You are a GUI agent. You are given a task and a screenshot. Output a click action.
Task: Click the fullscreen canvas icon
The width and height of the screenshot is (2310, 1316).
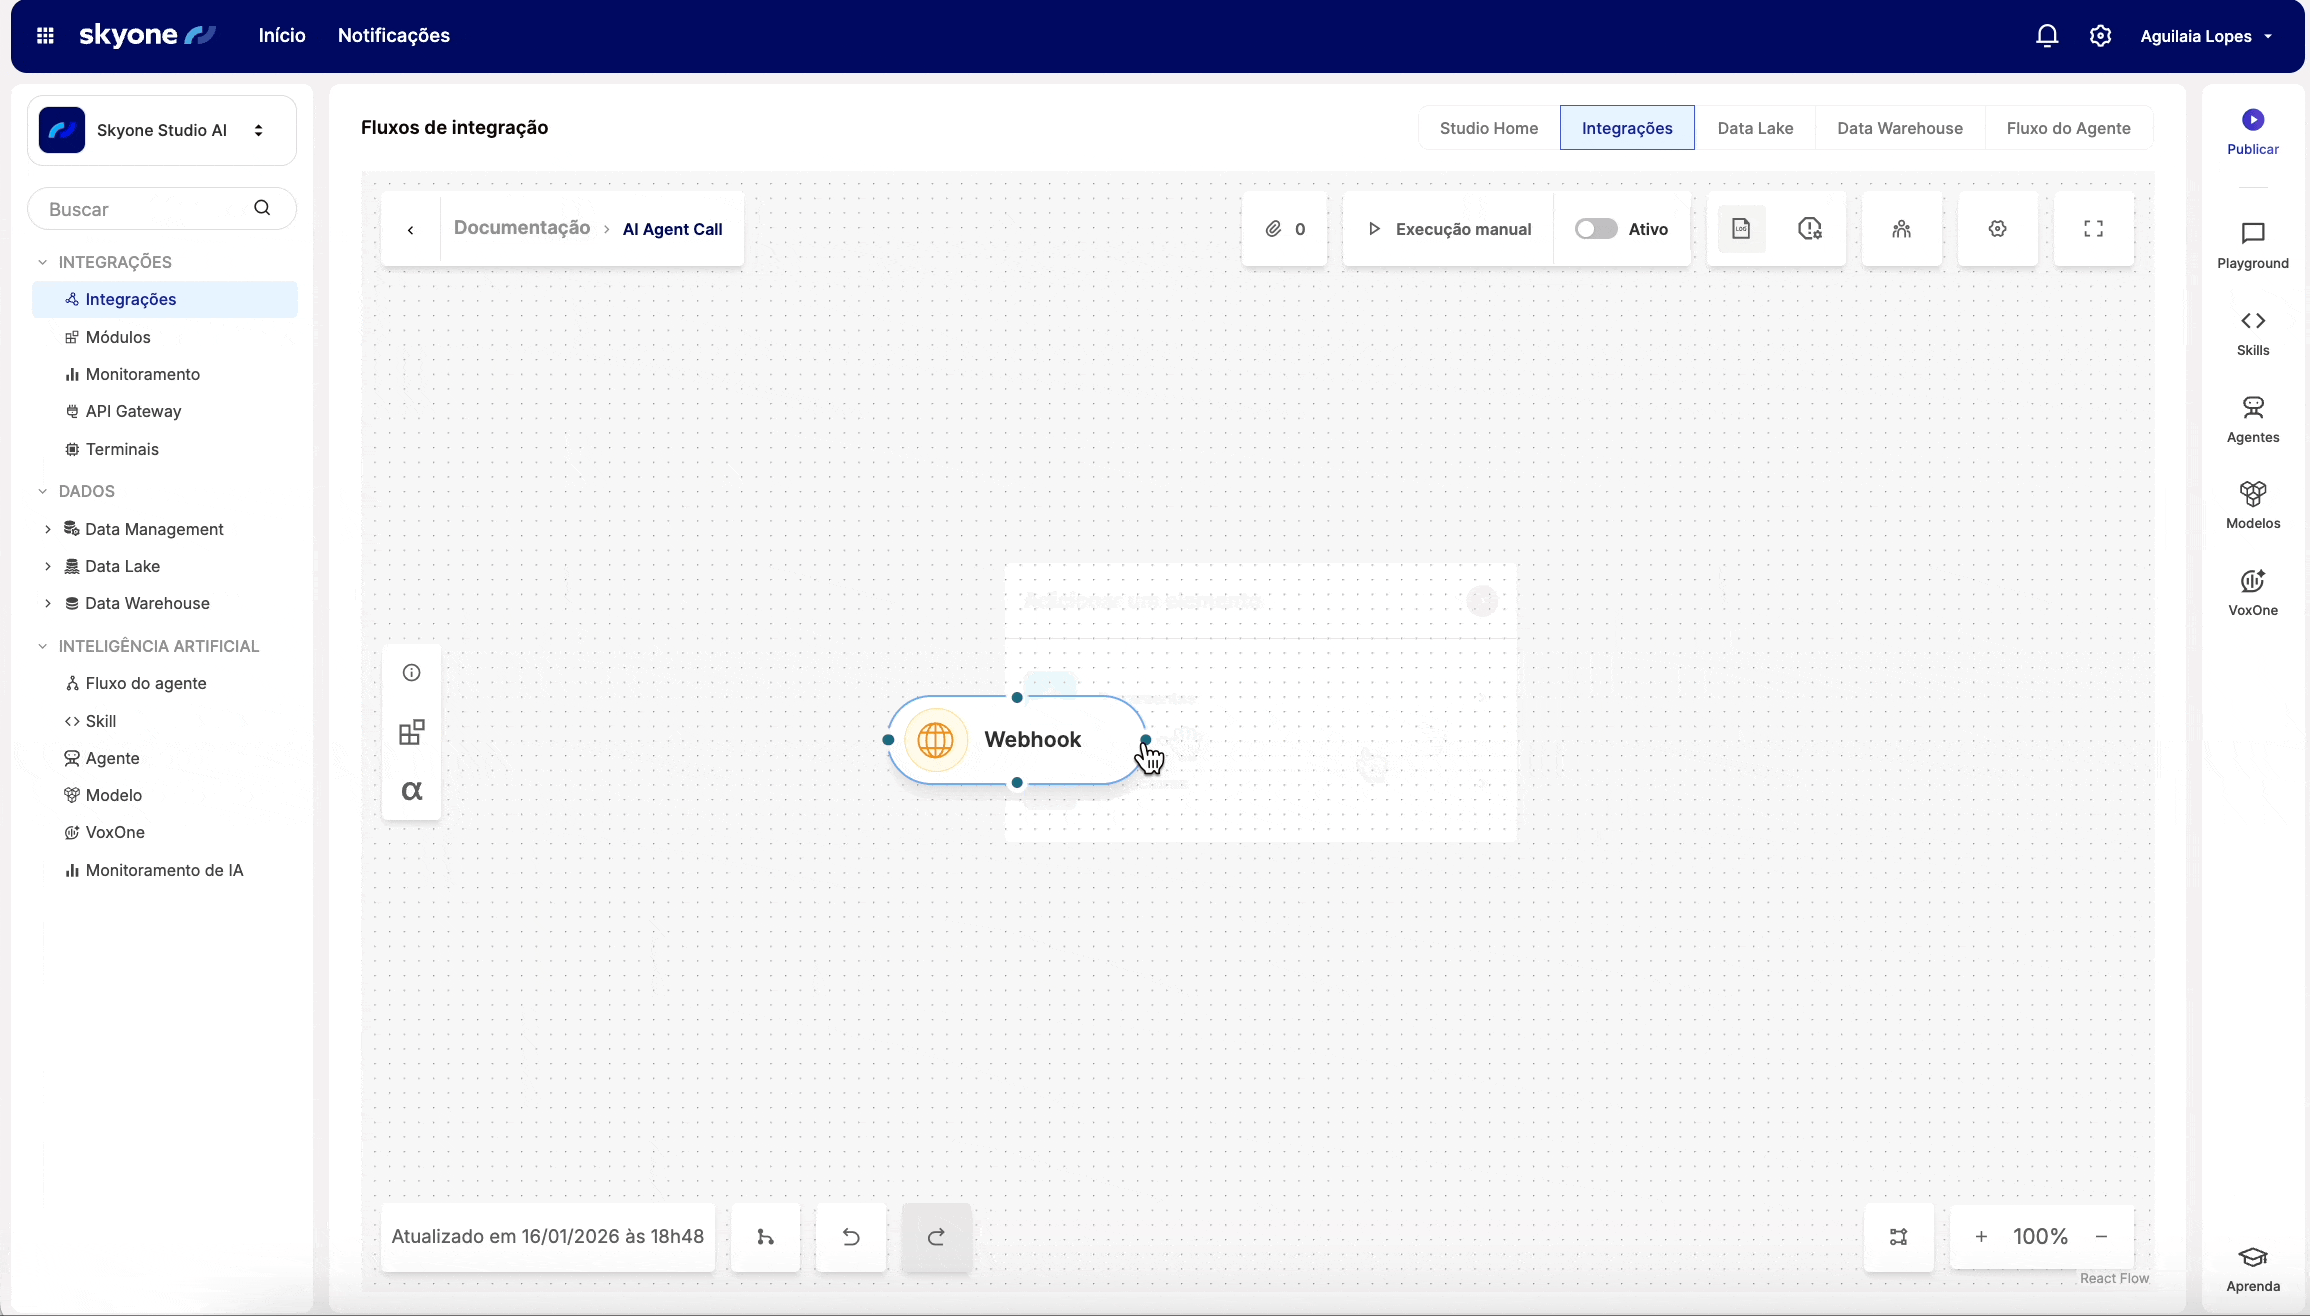coord(2093,229)
